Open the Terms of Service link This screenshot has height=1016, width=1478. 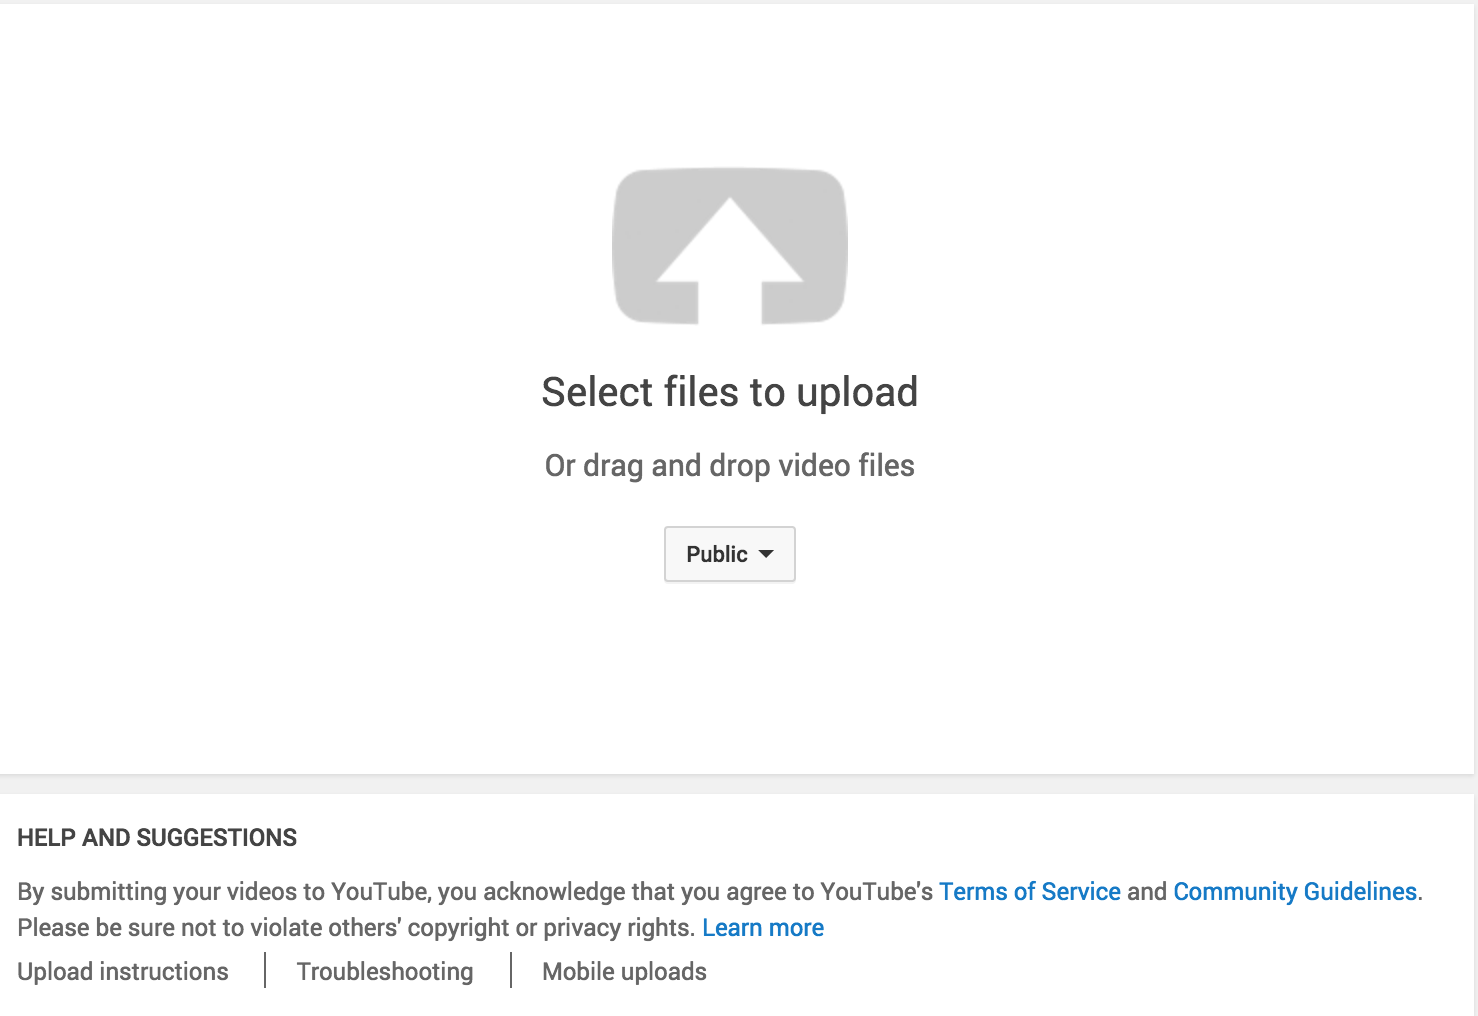click(x=1030, y=892)
